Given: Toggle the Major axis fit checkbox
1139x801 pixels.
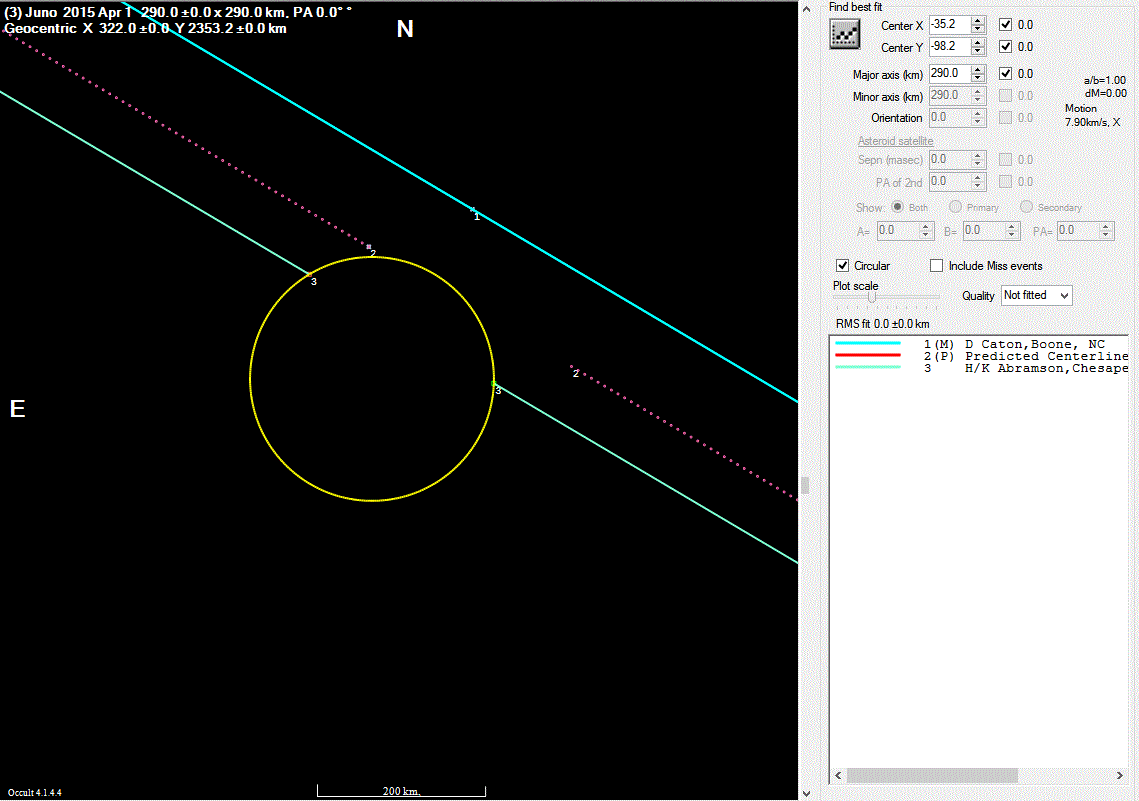Looking at the screenshot, I should click(1005, 73).
